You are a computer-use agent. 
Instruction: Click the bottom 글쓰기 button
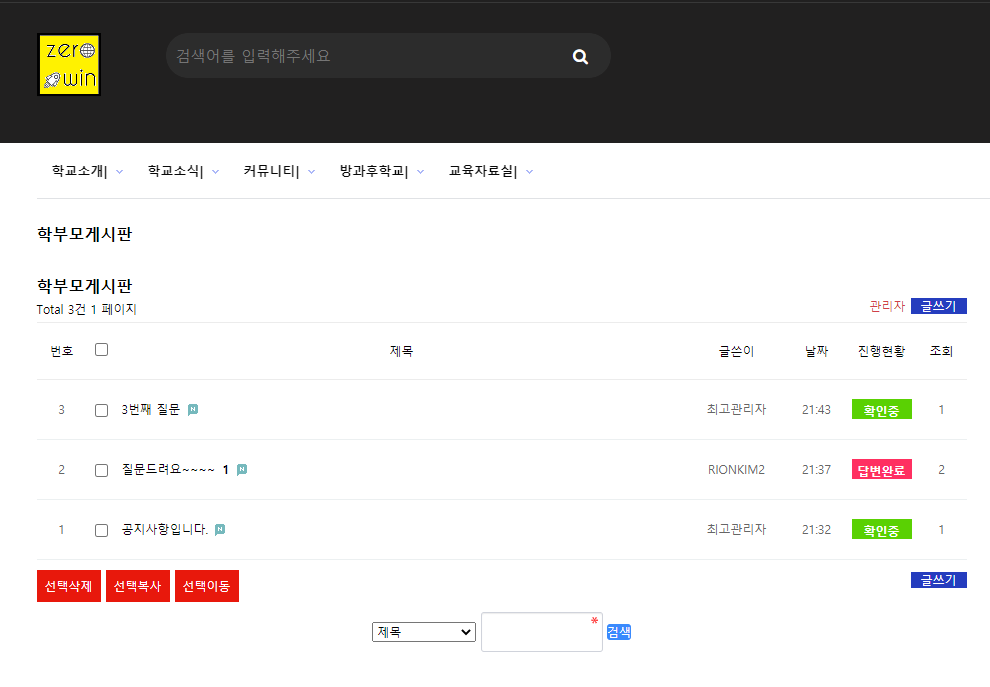coord(939,580)
